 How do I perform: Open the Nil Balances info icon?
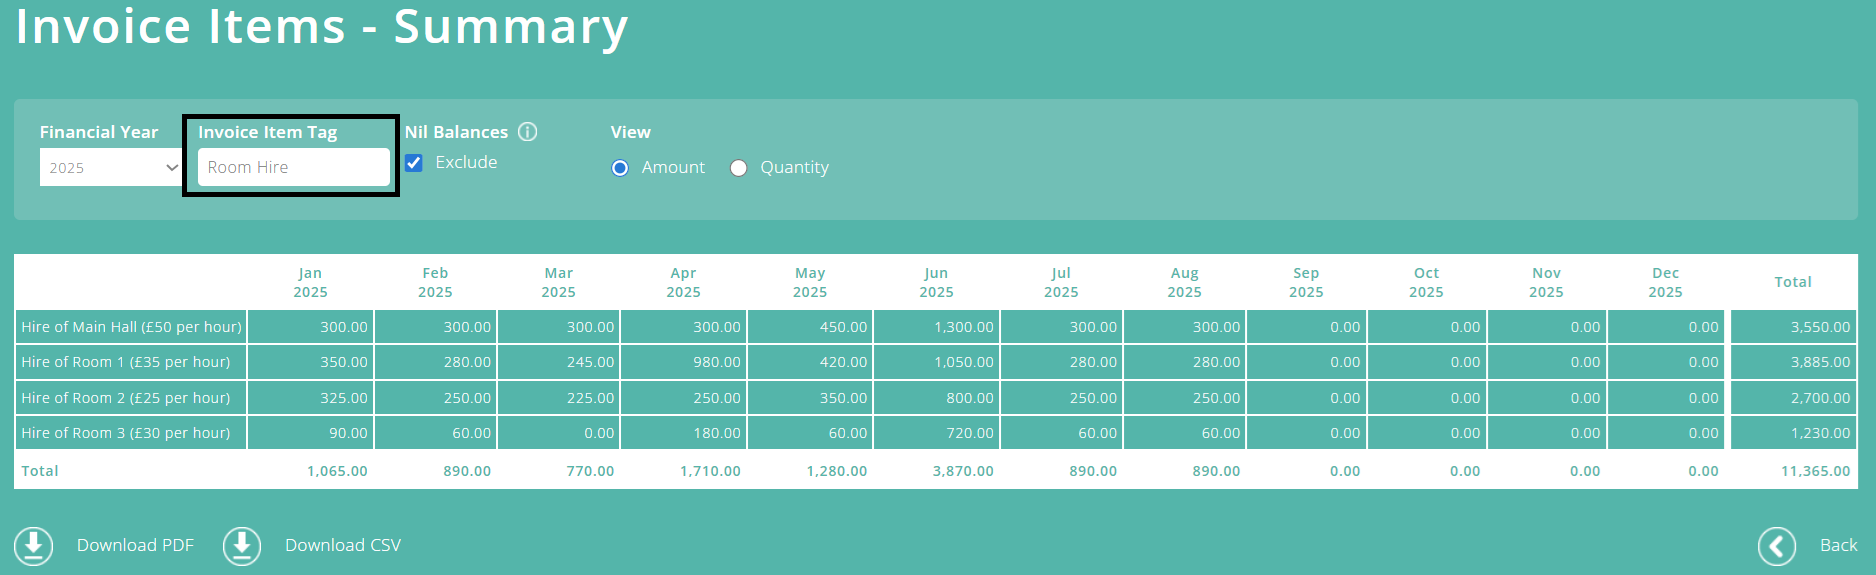(528, 132)
